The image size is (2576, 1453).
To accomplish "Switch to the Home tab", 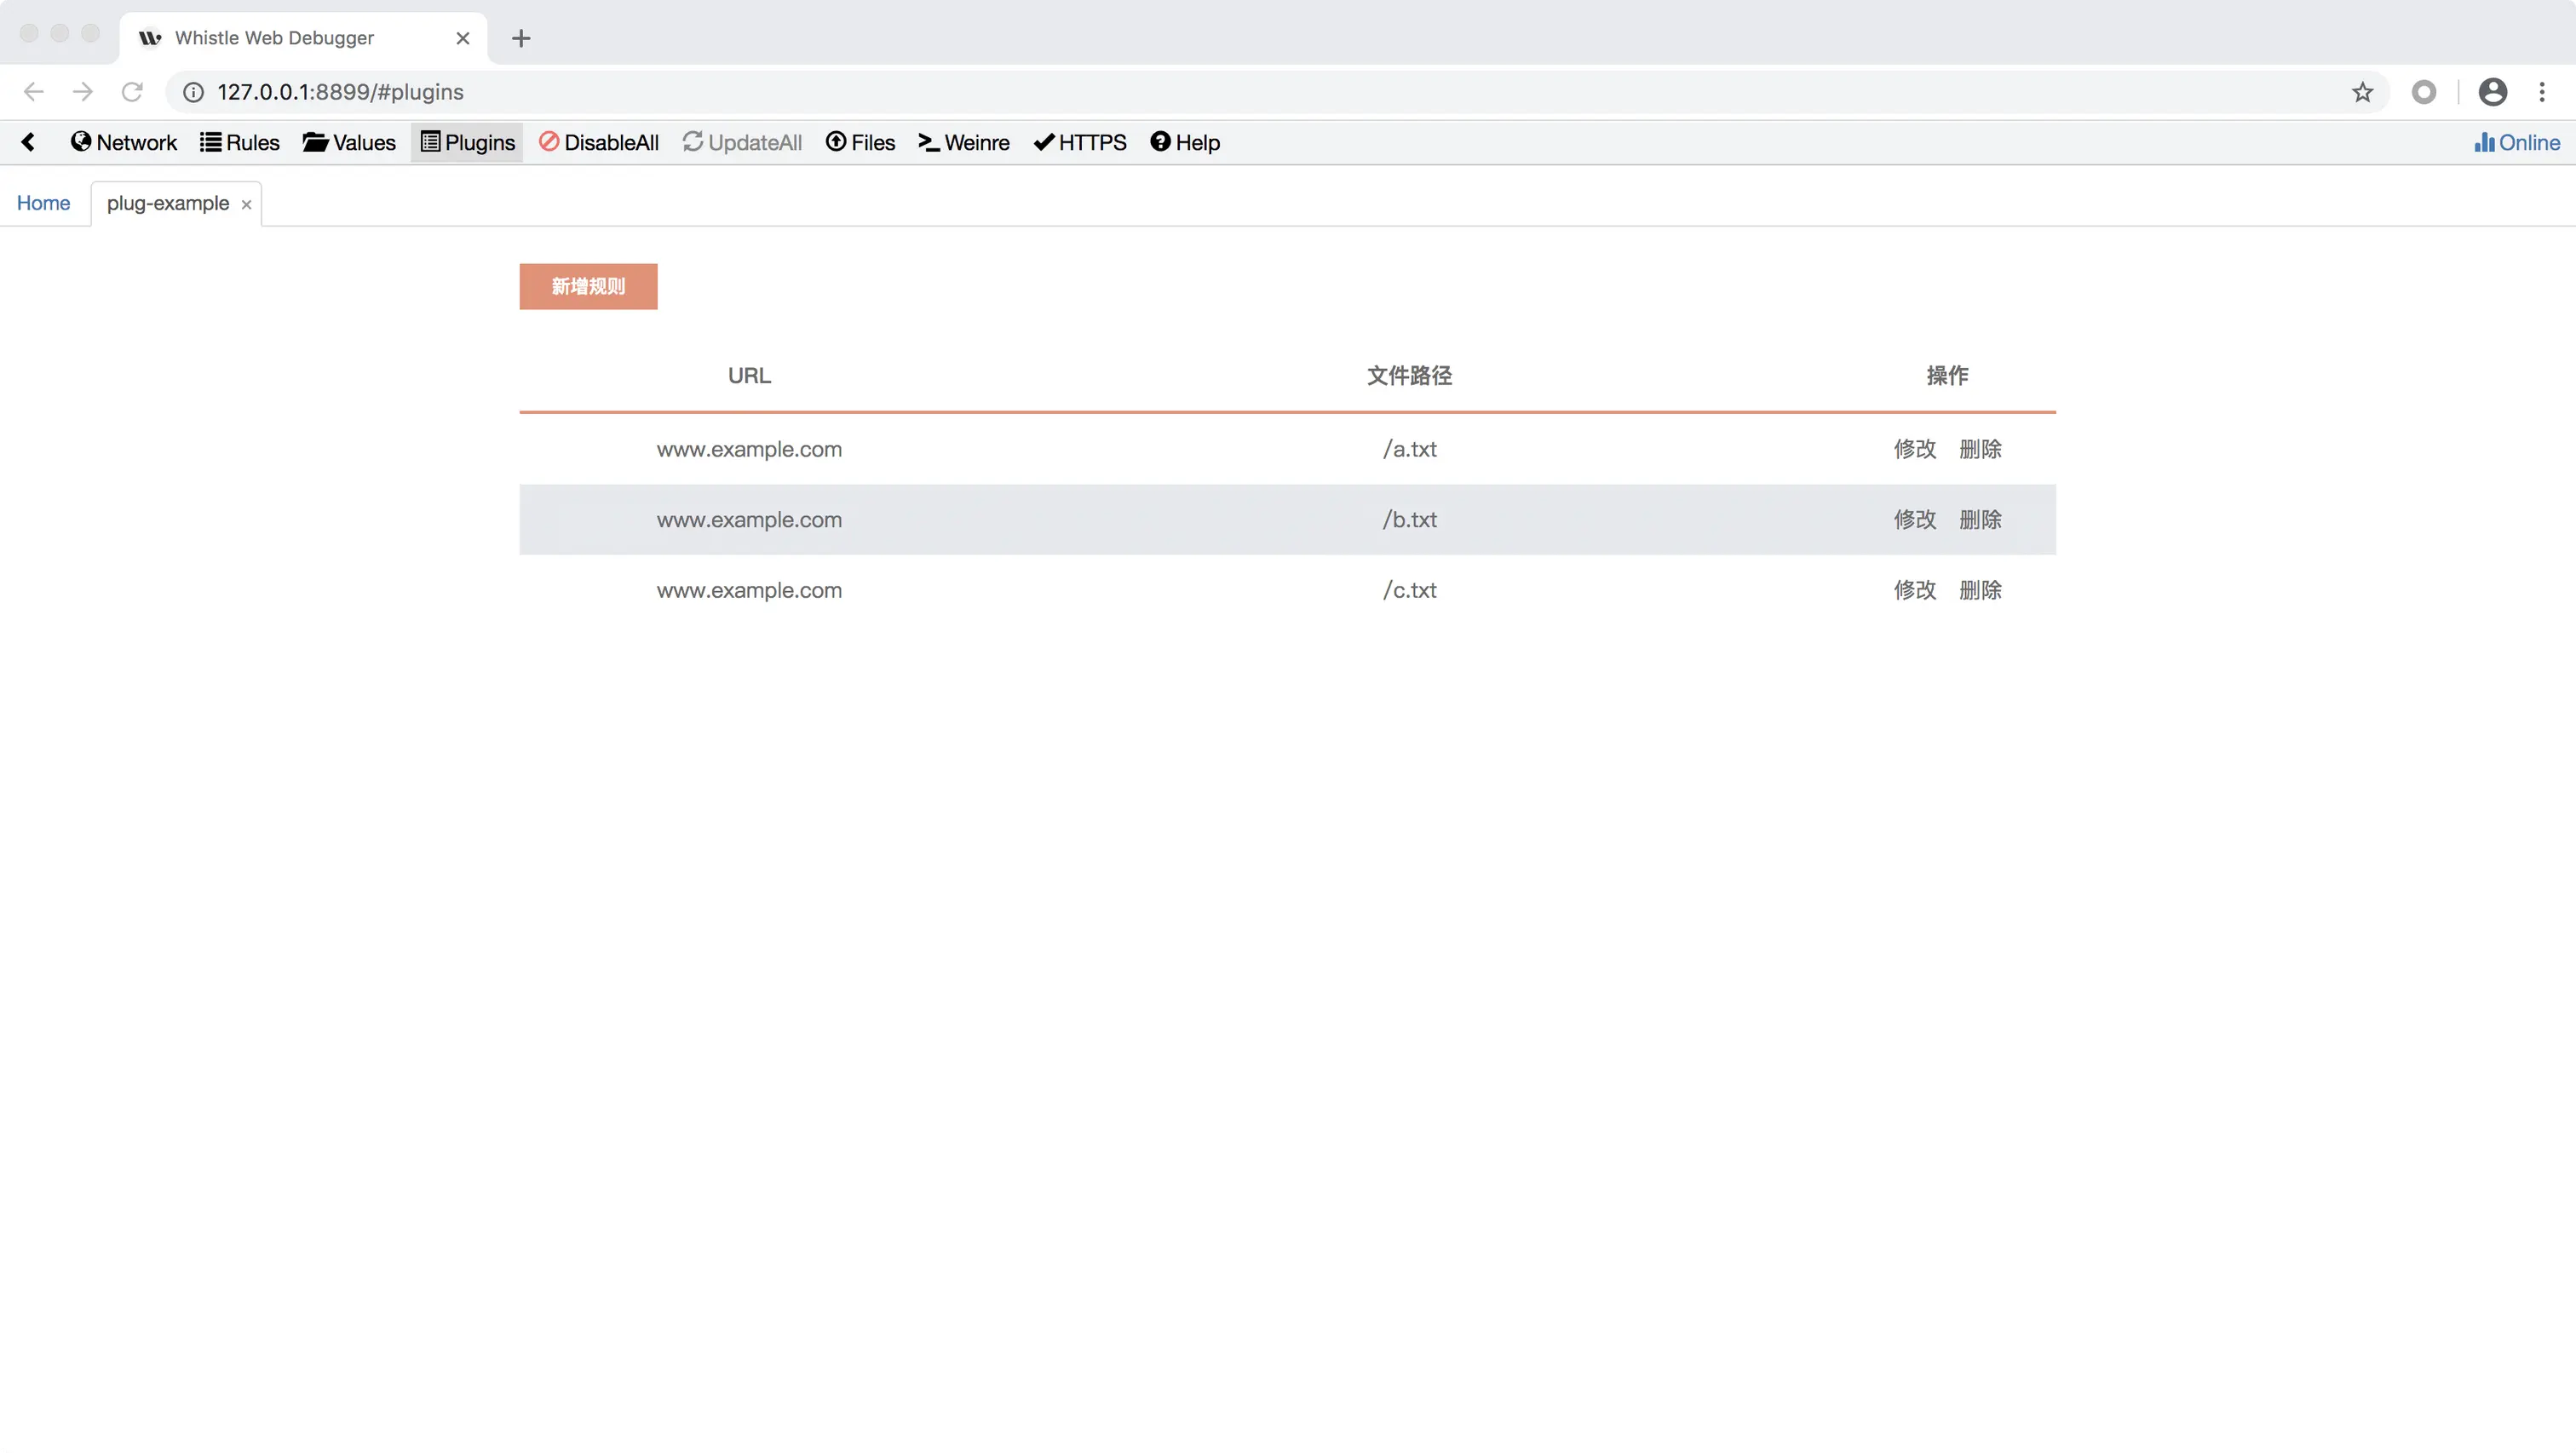I will click(x=43, y=203).
